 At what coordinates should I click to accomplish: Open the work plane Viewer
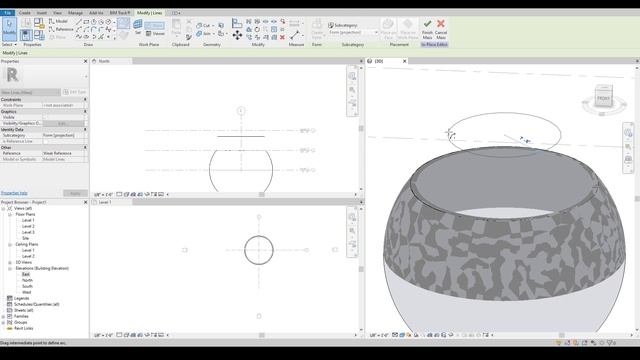click(x=155, y=33)
